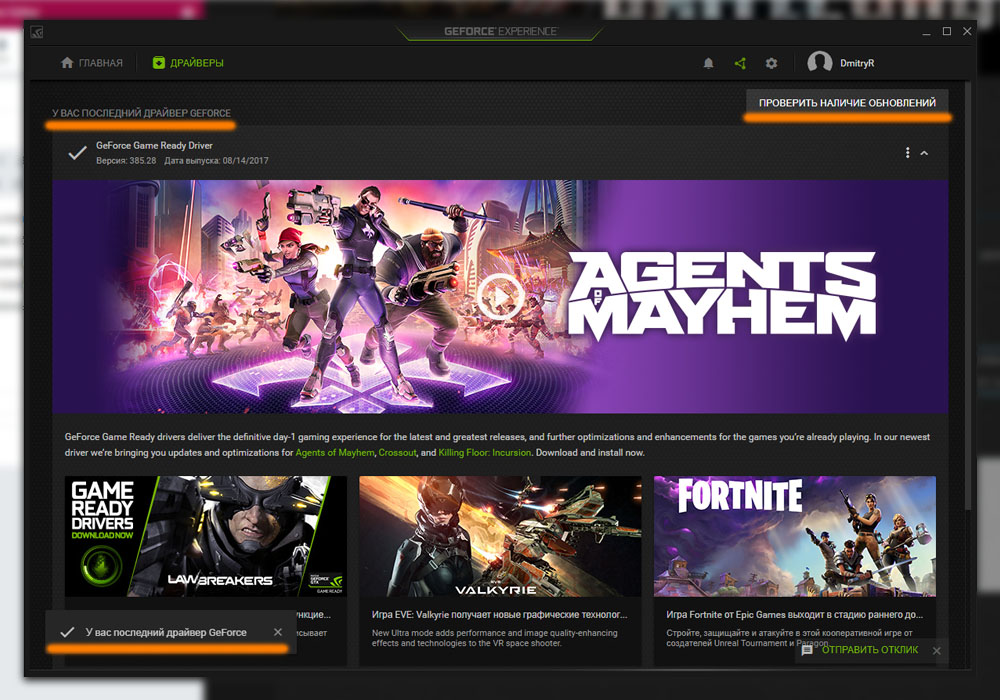Screen dimensions: 1000x700
Task: Open the Fortnite article thumbnail
Action: [x=795, y=536]
